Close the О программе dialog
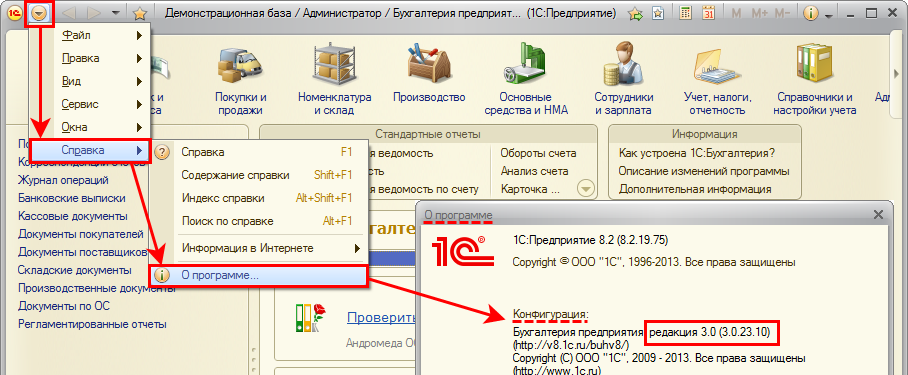Image resolution: width=908 pixels, height=375 pixels. pos(878,215)
